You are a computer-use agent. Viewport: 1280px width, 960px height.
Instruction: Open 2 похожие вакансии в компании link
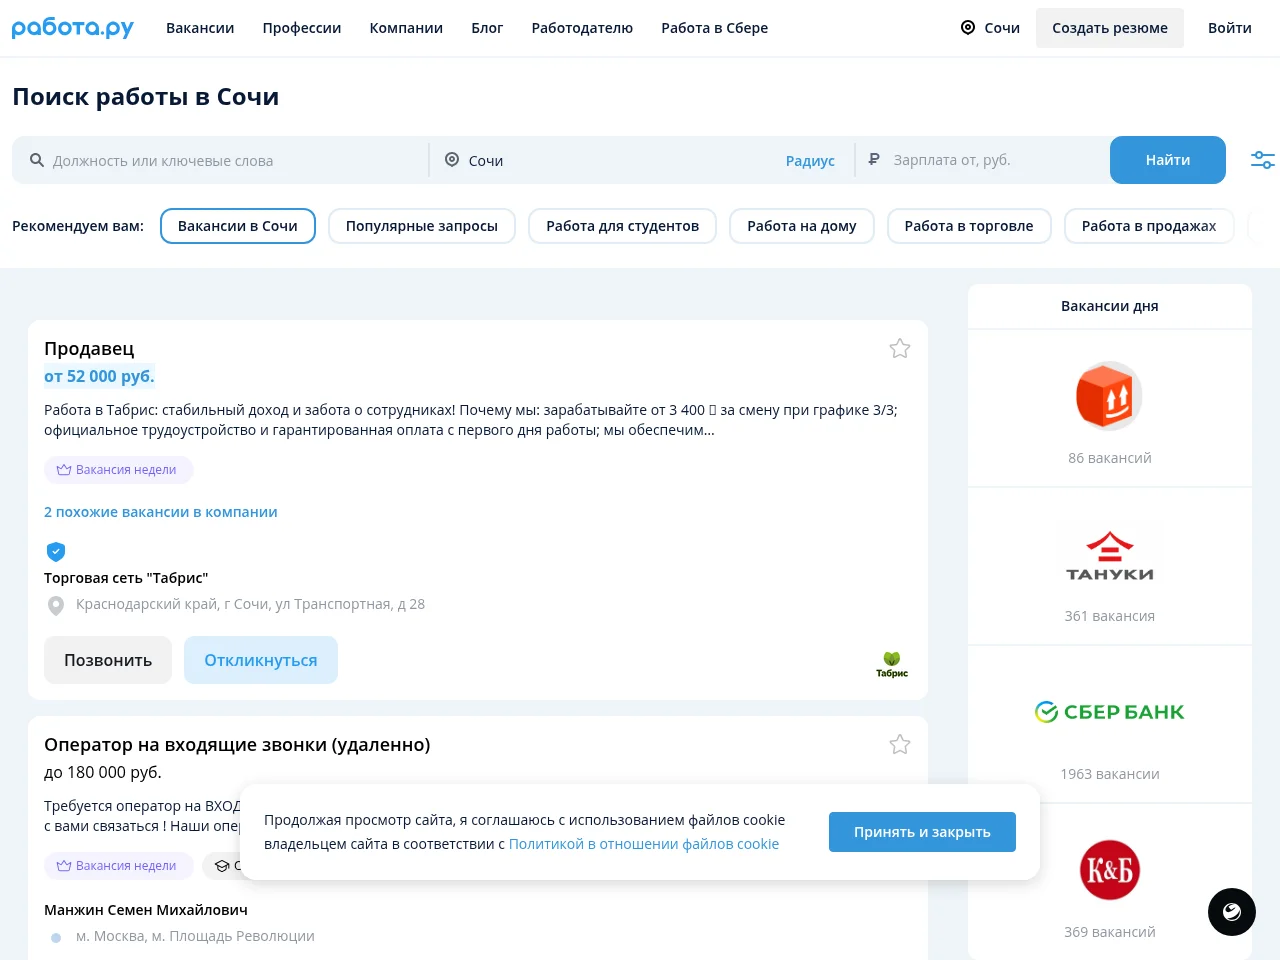pos(161,512)
